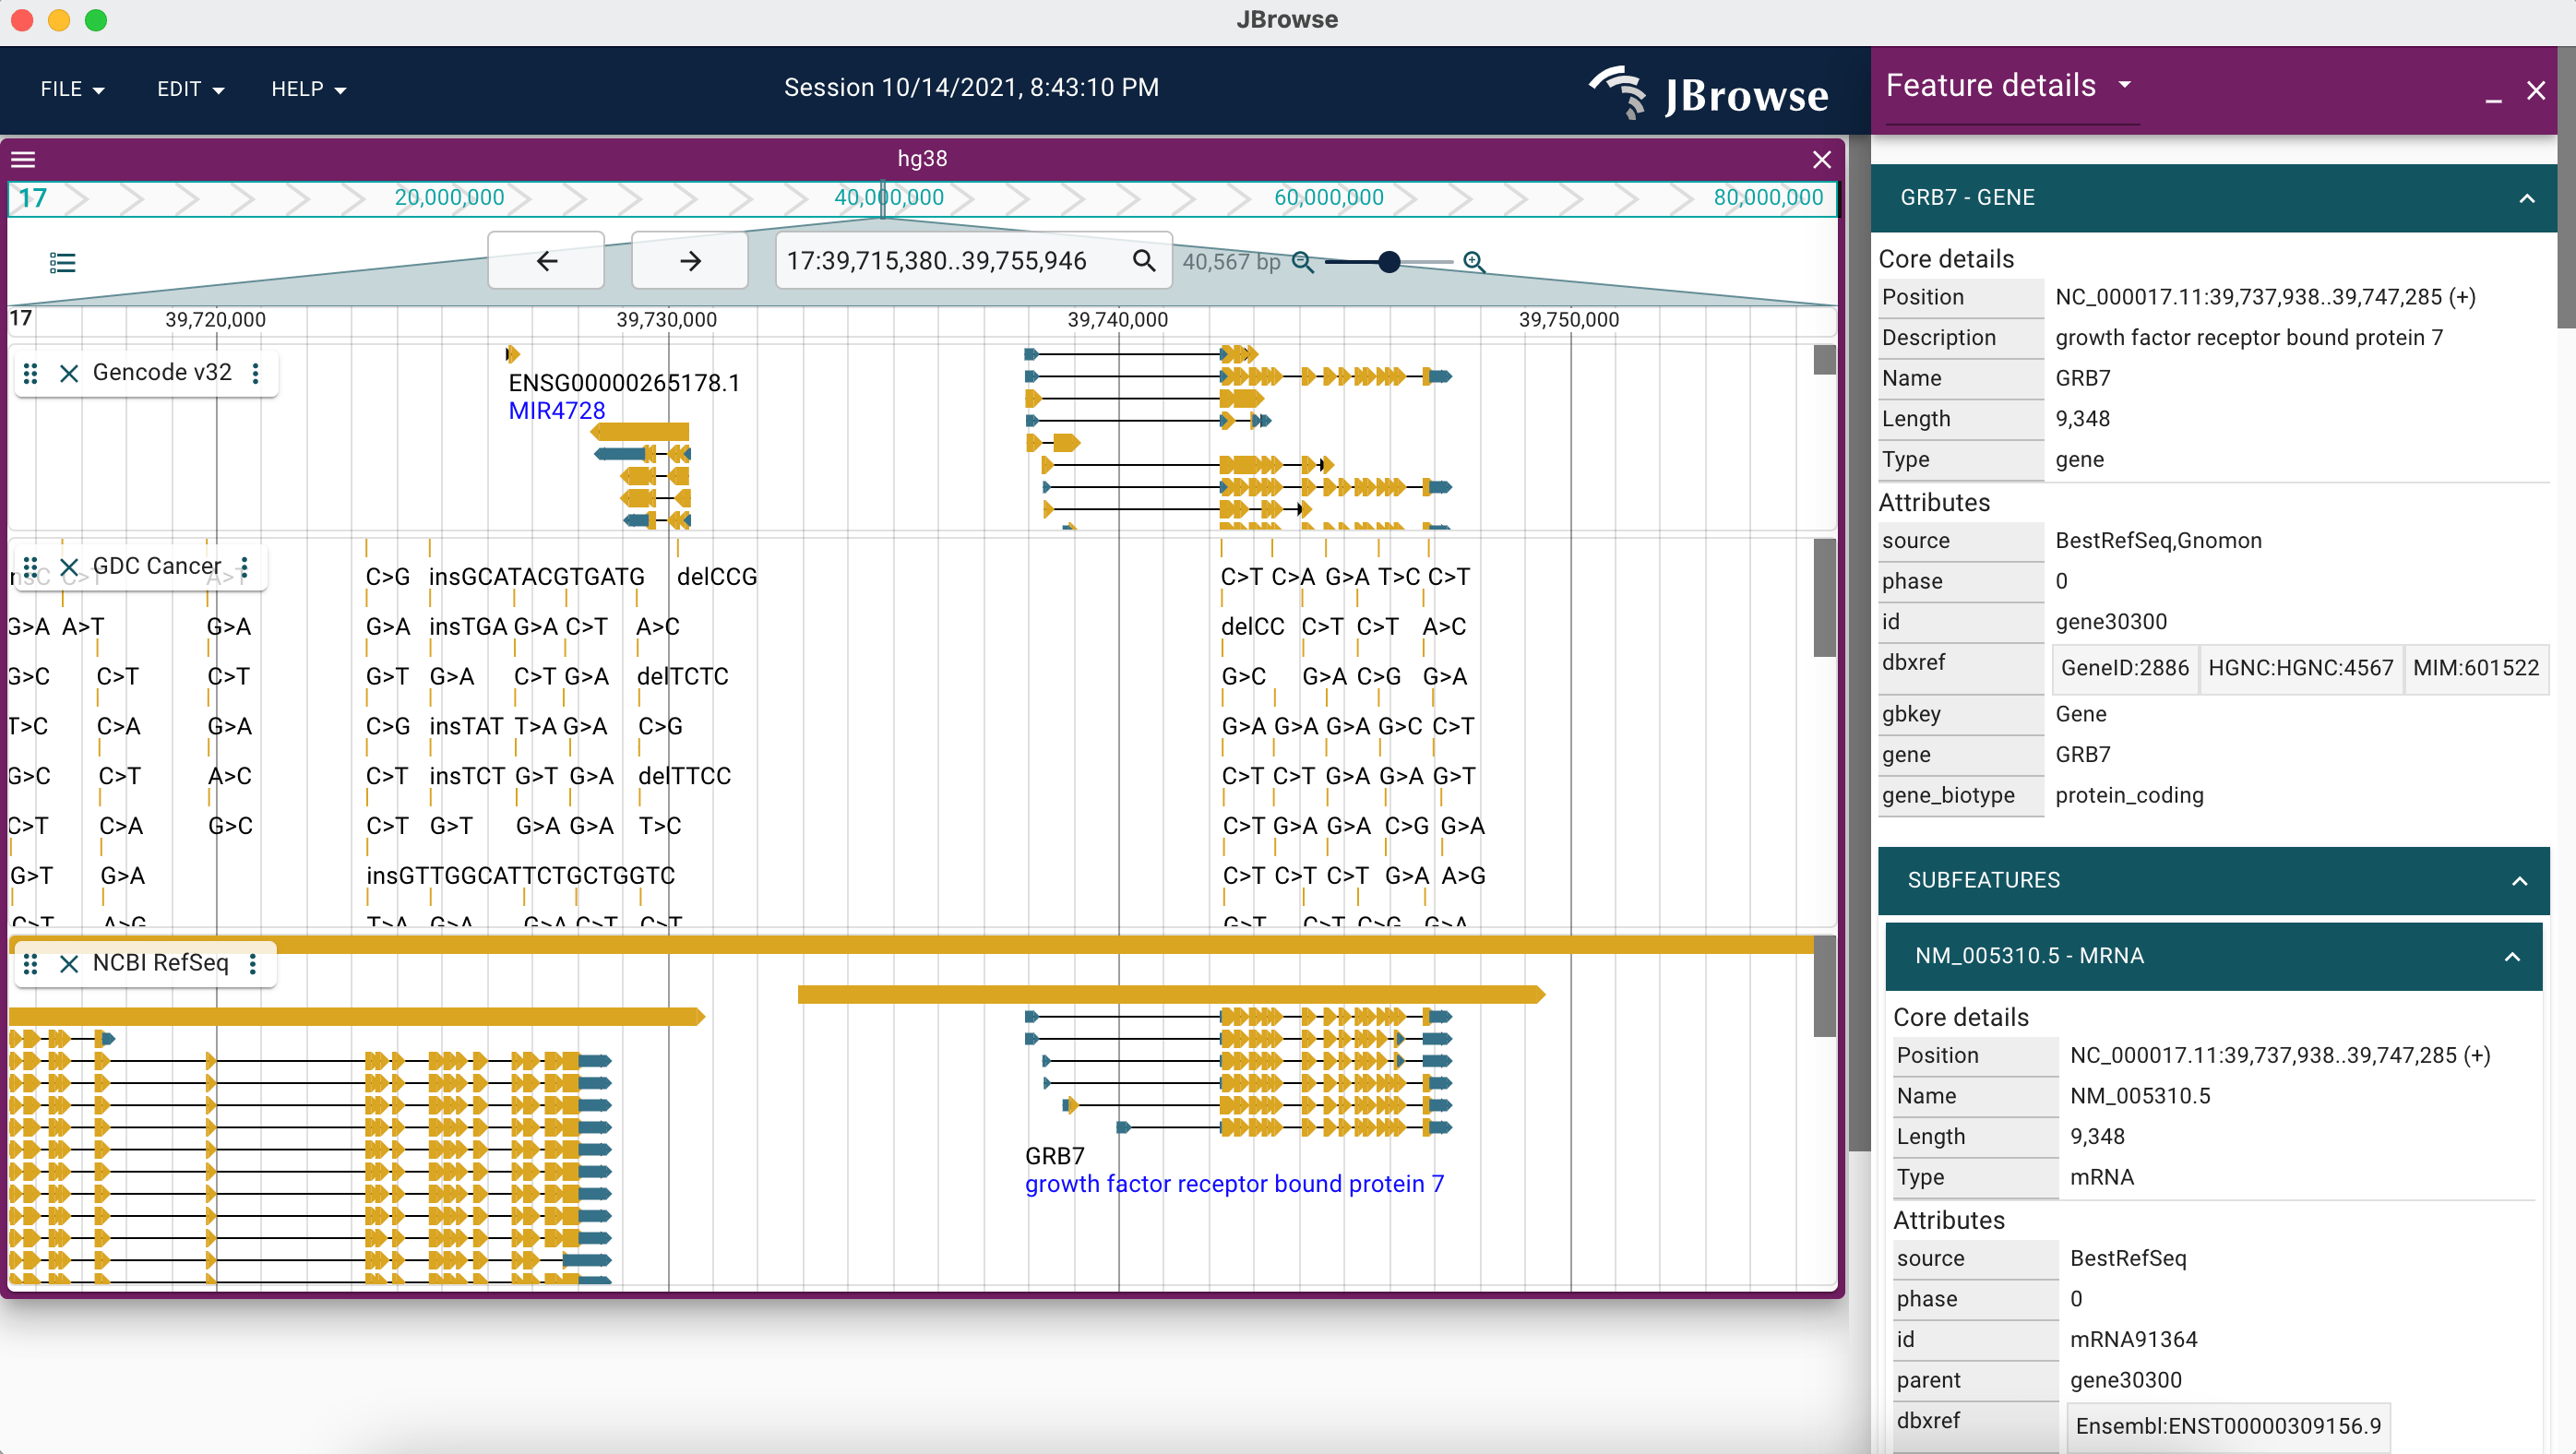Click the MIM:601522 dbxref chip
The image size is (2576, 1454).
tap(2476, 668)
